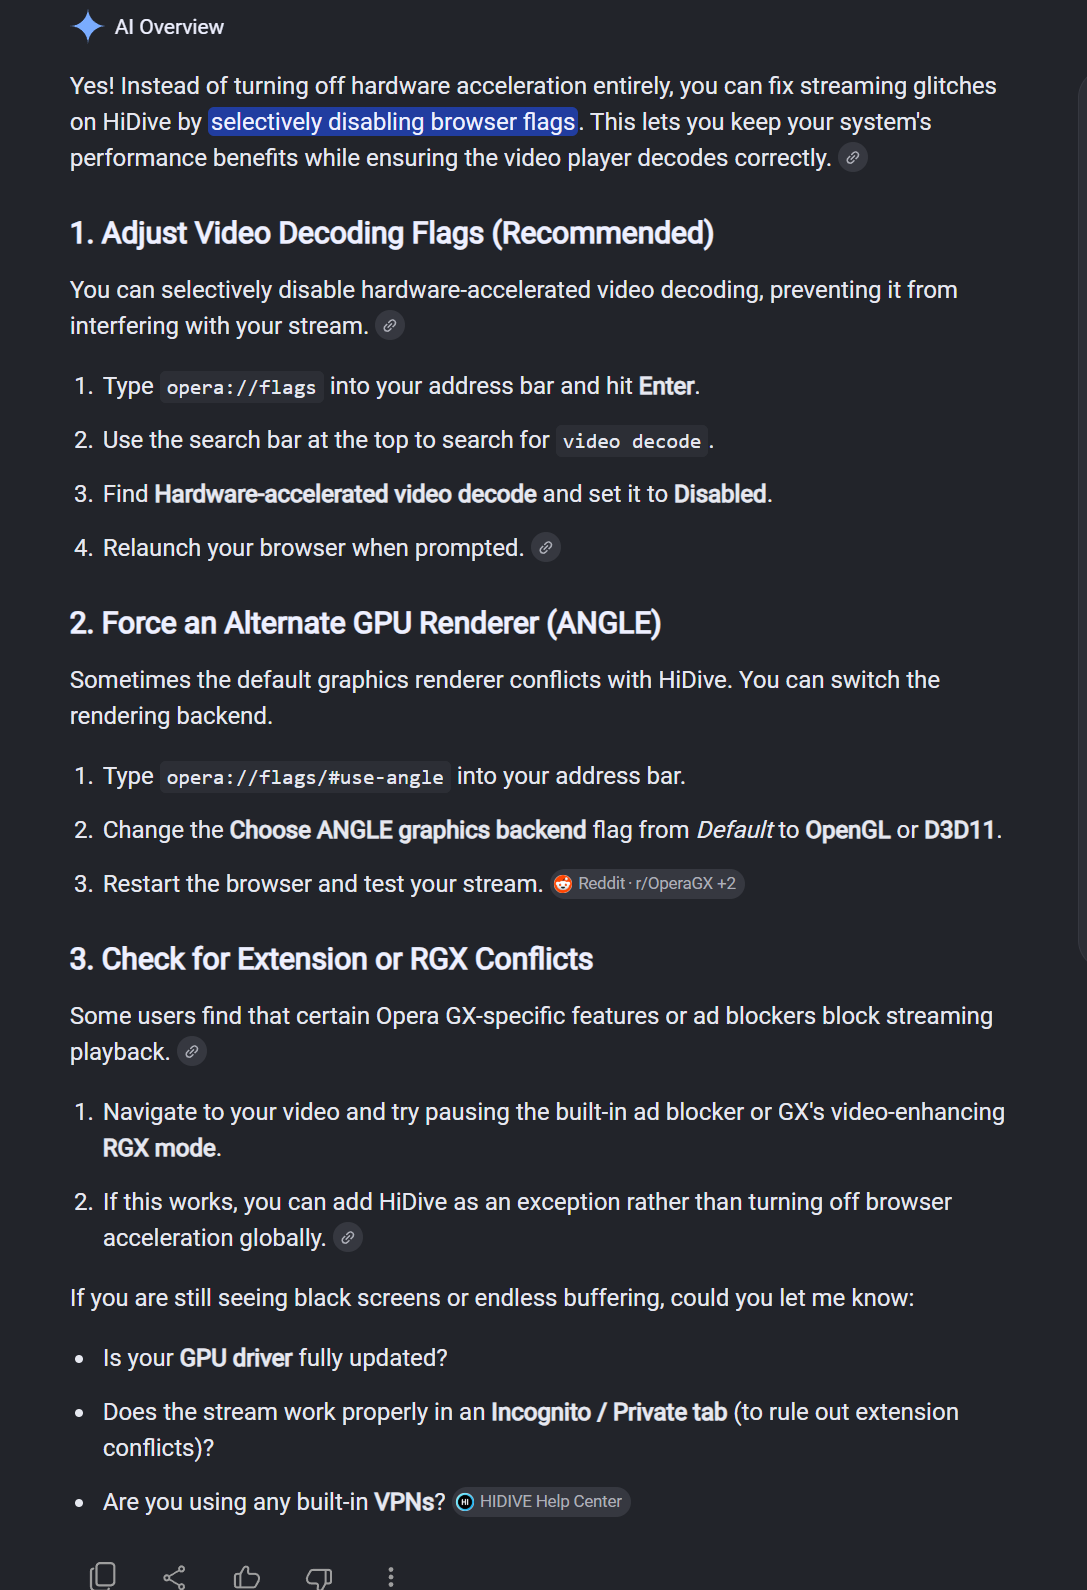Click heading 'Force an Alternate GPU Renderer (ANGLE)'

(366, 623)
